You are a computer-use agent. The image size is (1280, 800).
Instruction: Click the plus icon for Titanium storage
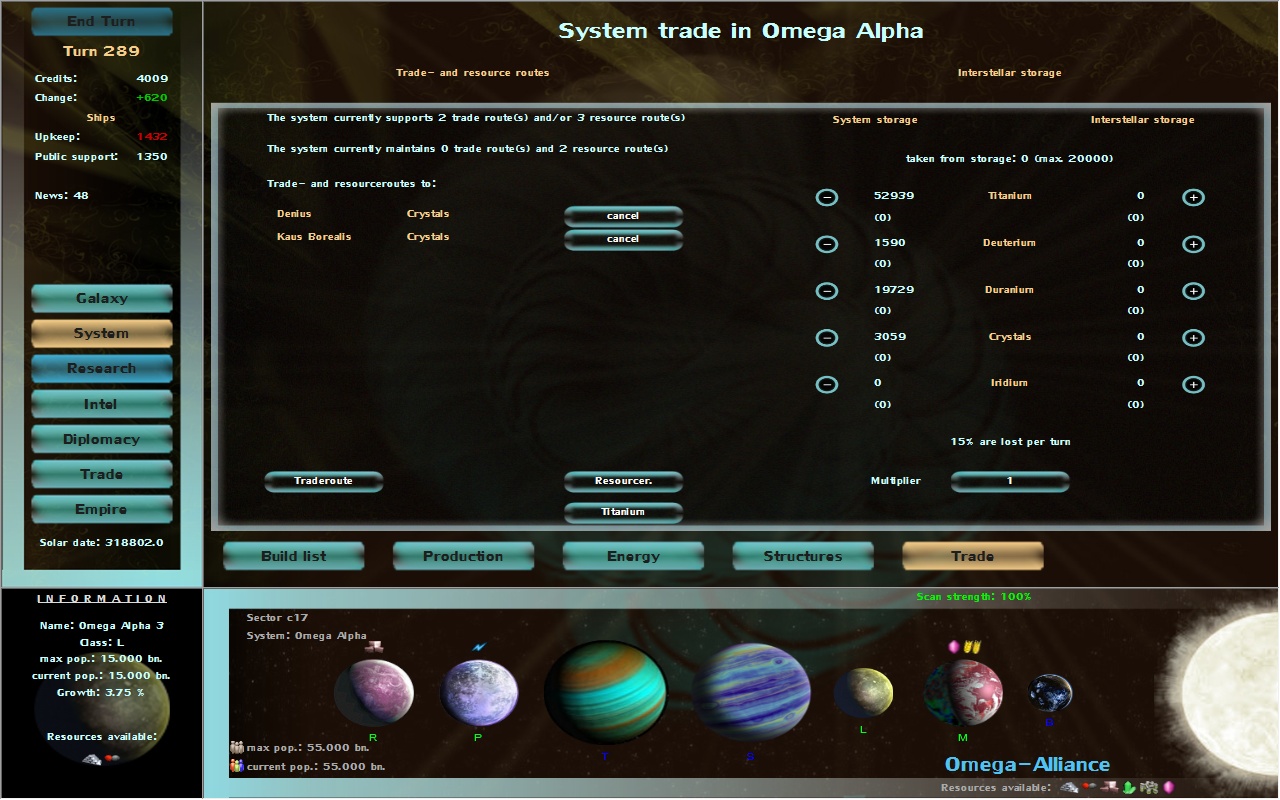click(1193, 197)
